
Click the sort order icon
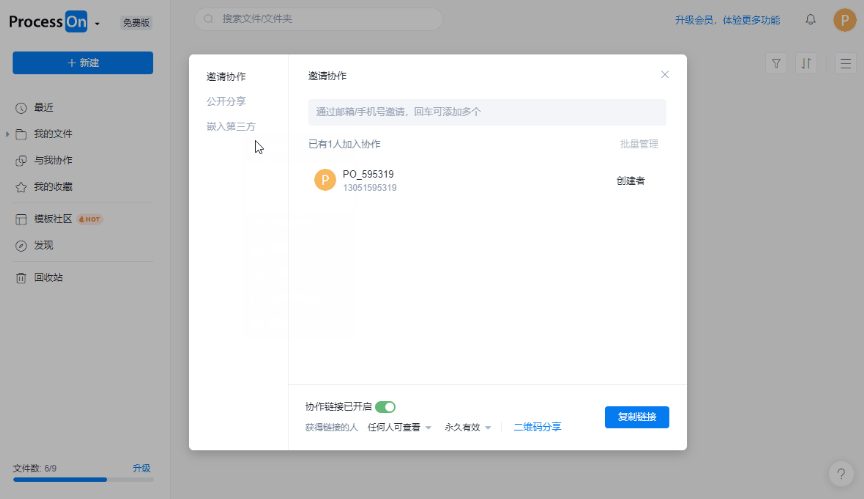[807, 63]
